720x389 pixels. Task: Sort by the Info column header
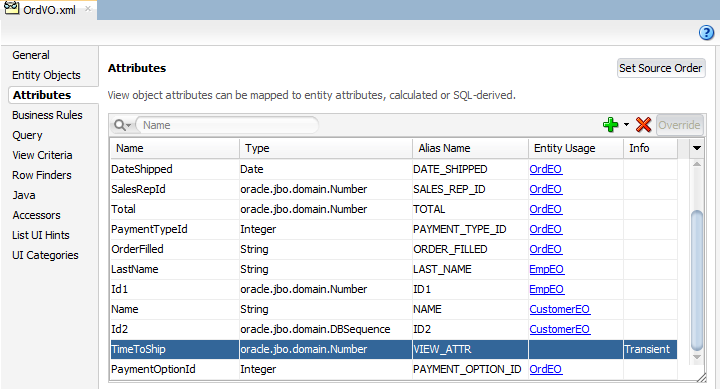click(650, 148)
